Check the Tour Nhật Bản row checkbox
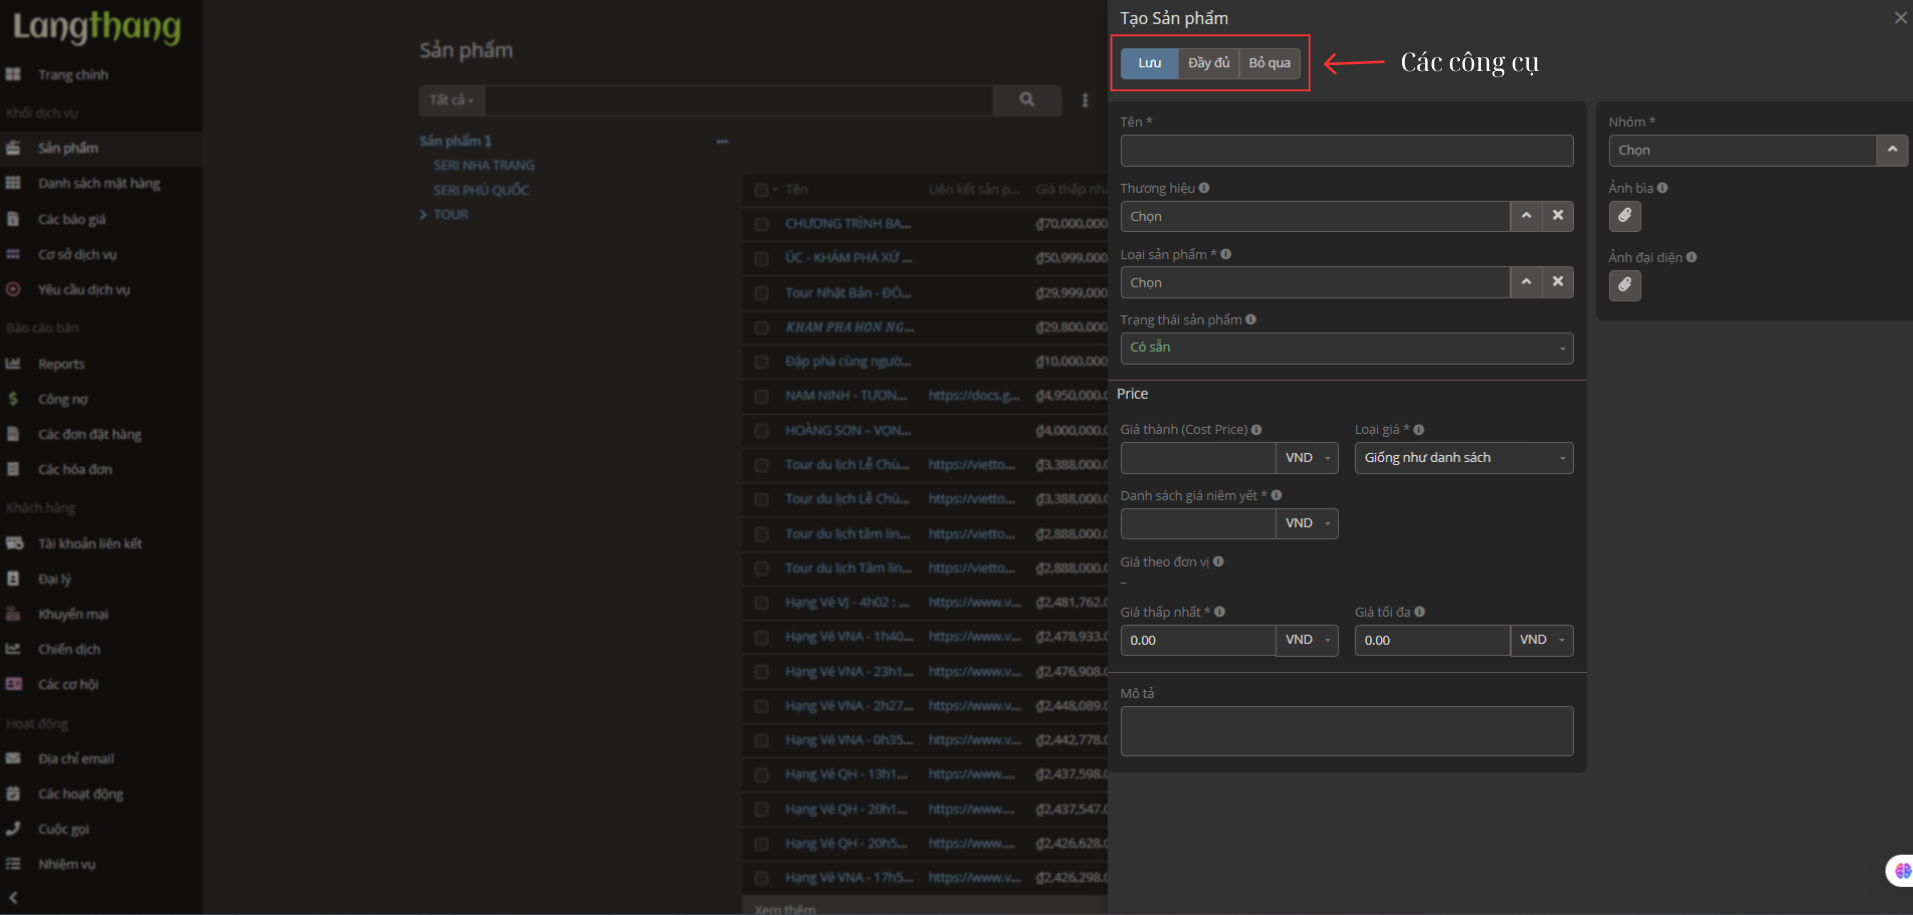Screen dimensions: 1913x915 [761, 293]
